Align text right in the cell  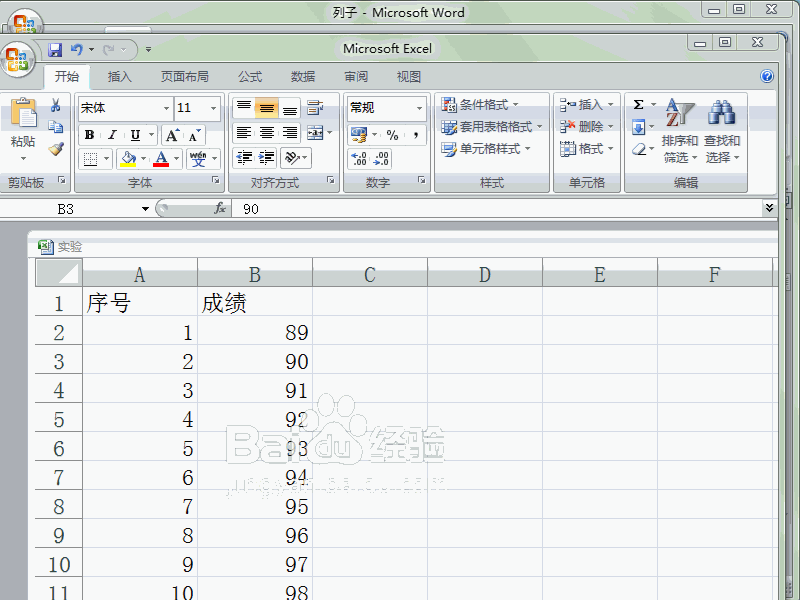[290, 133]
